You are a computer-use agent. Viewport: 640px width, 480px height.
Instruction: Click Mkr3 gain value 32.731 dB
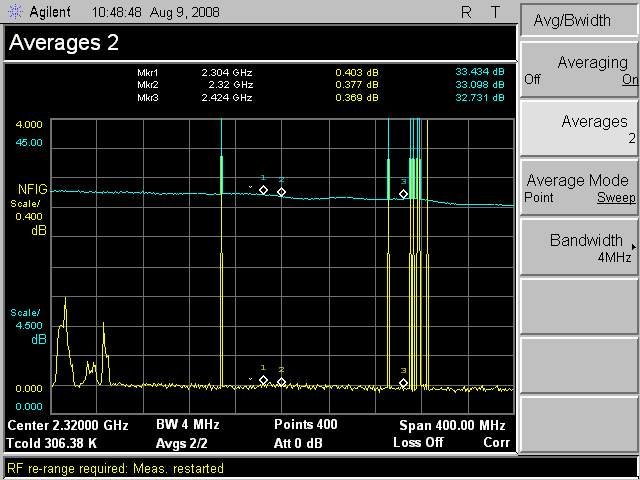coord(480,98)
